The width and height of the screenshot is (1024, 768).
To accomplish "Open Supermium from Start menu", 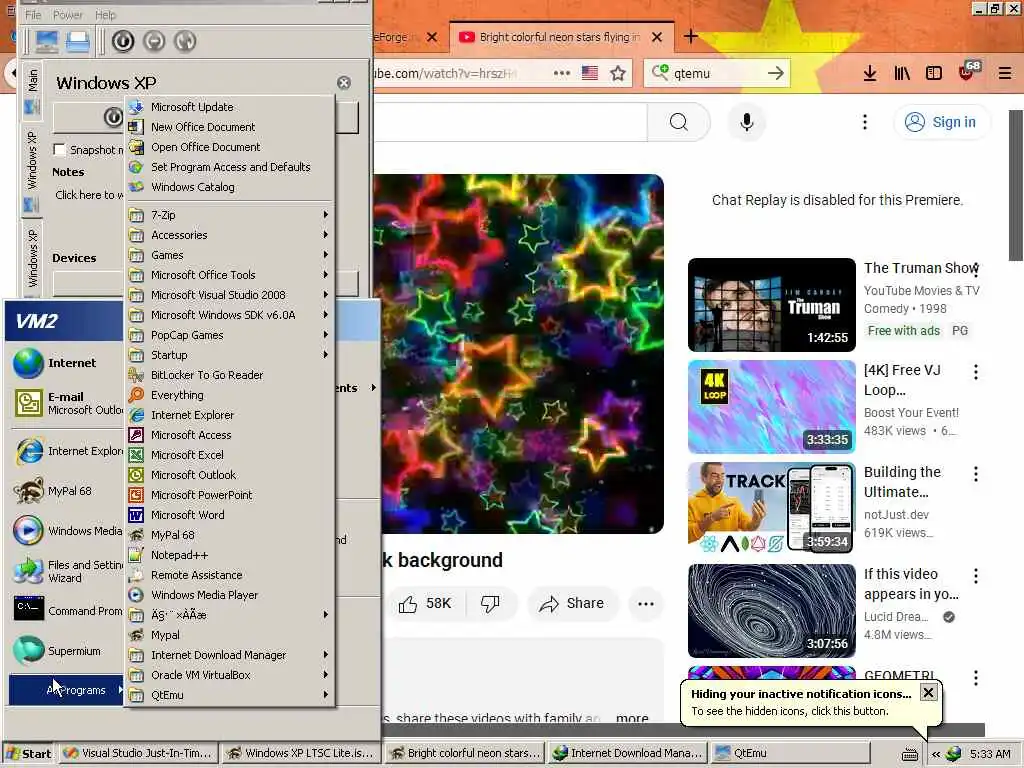I will coord(65,650).
